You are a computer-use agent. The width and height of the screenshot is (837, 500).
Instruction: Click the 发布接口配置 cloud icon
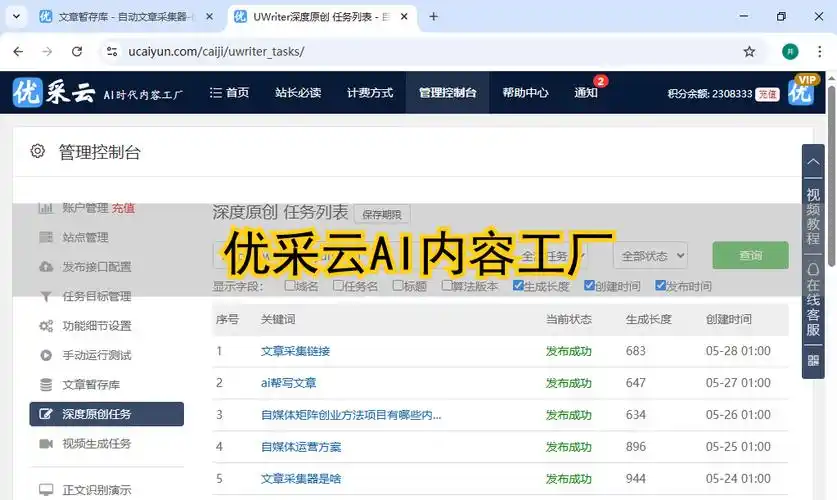click(46, 267)
